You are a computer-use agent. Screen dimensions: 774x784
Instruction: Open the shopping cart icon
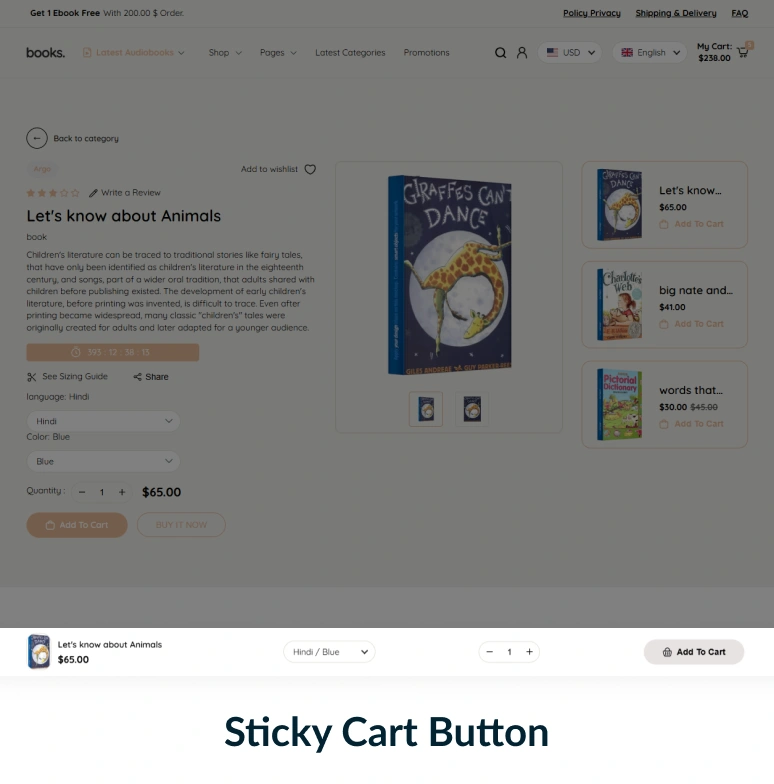point(742,52)
